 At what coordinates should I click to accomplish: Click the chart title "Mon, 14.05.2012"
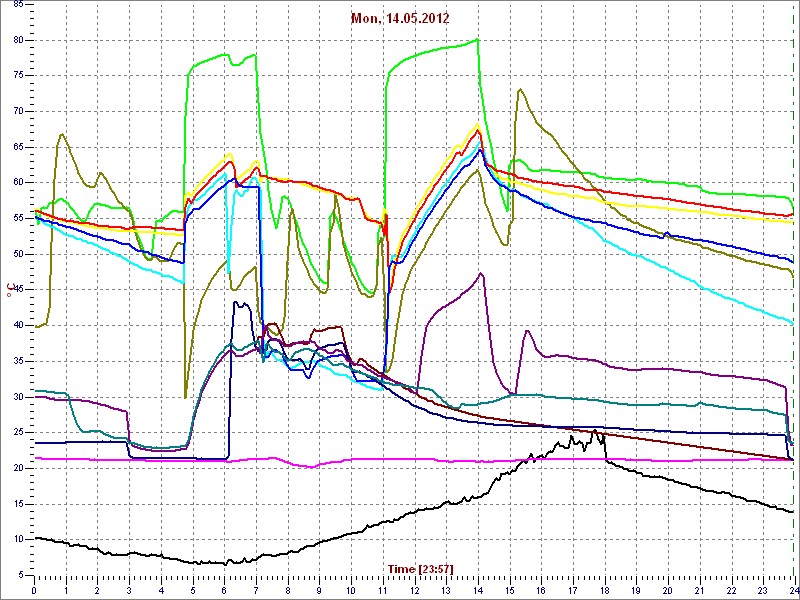point(400,18)
